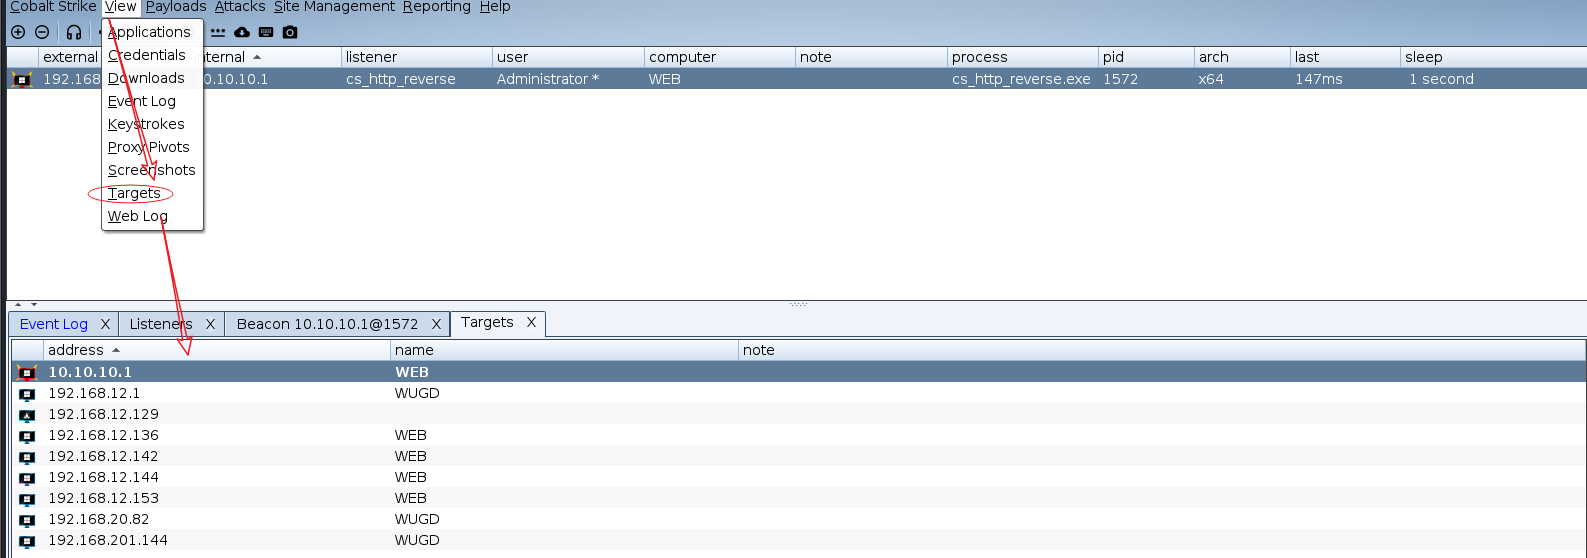The image size is (1587, 558).
Task: Click the host icon for target 192.168.12.129
Action: coord(27,415)
